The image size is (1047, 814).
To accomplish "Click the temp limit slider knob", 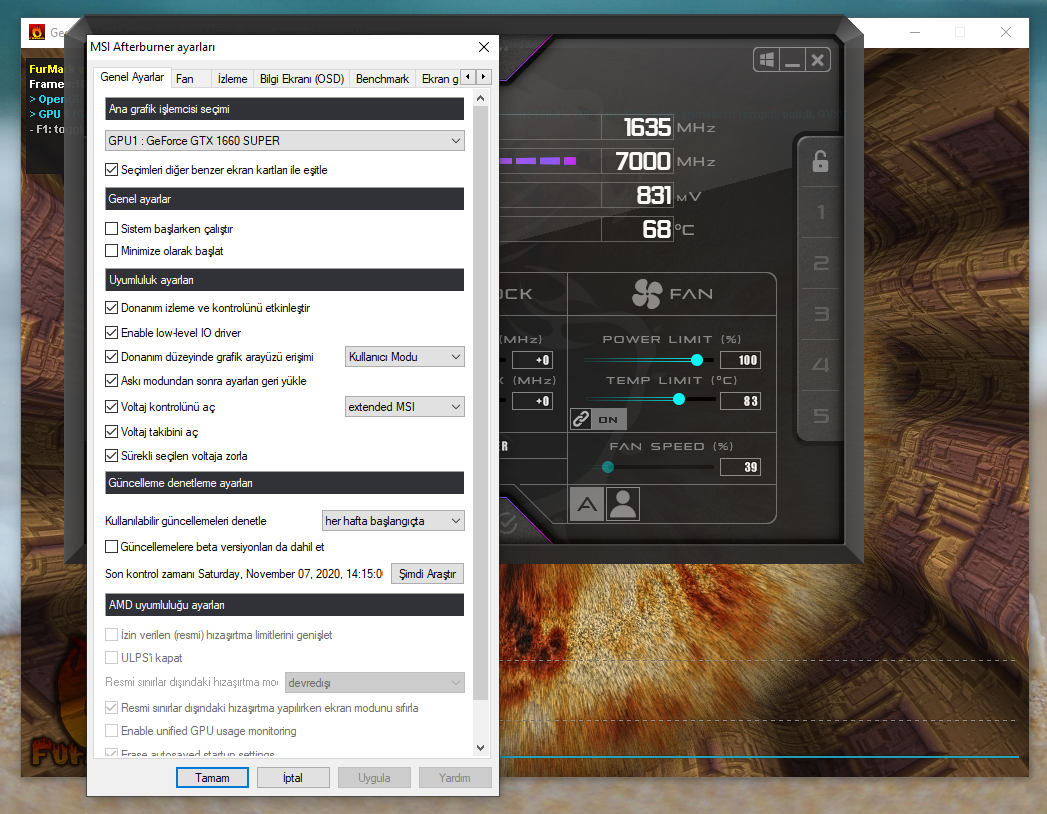I will (679, 399).
